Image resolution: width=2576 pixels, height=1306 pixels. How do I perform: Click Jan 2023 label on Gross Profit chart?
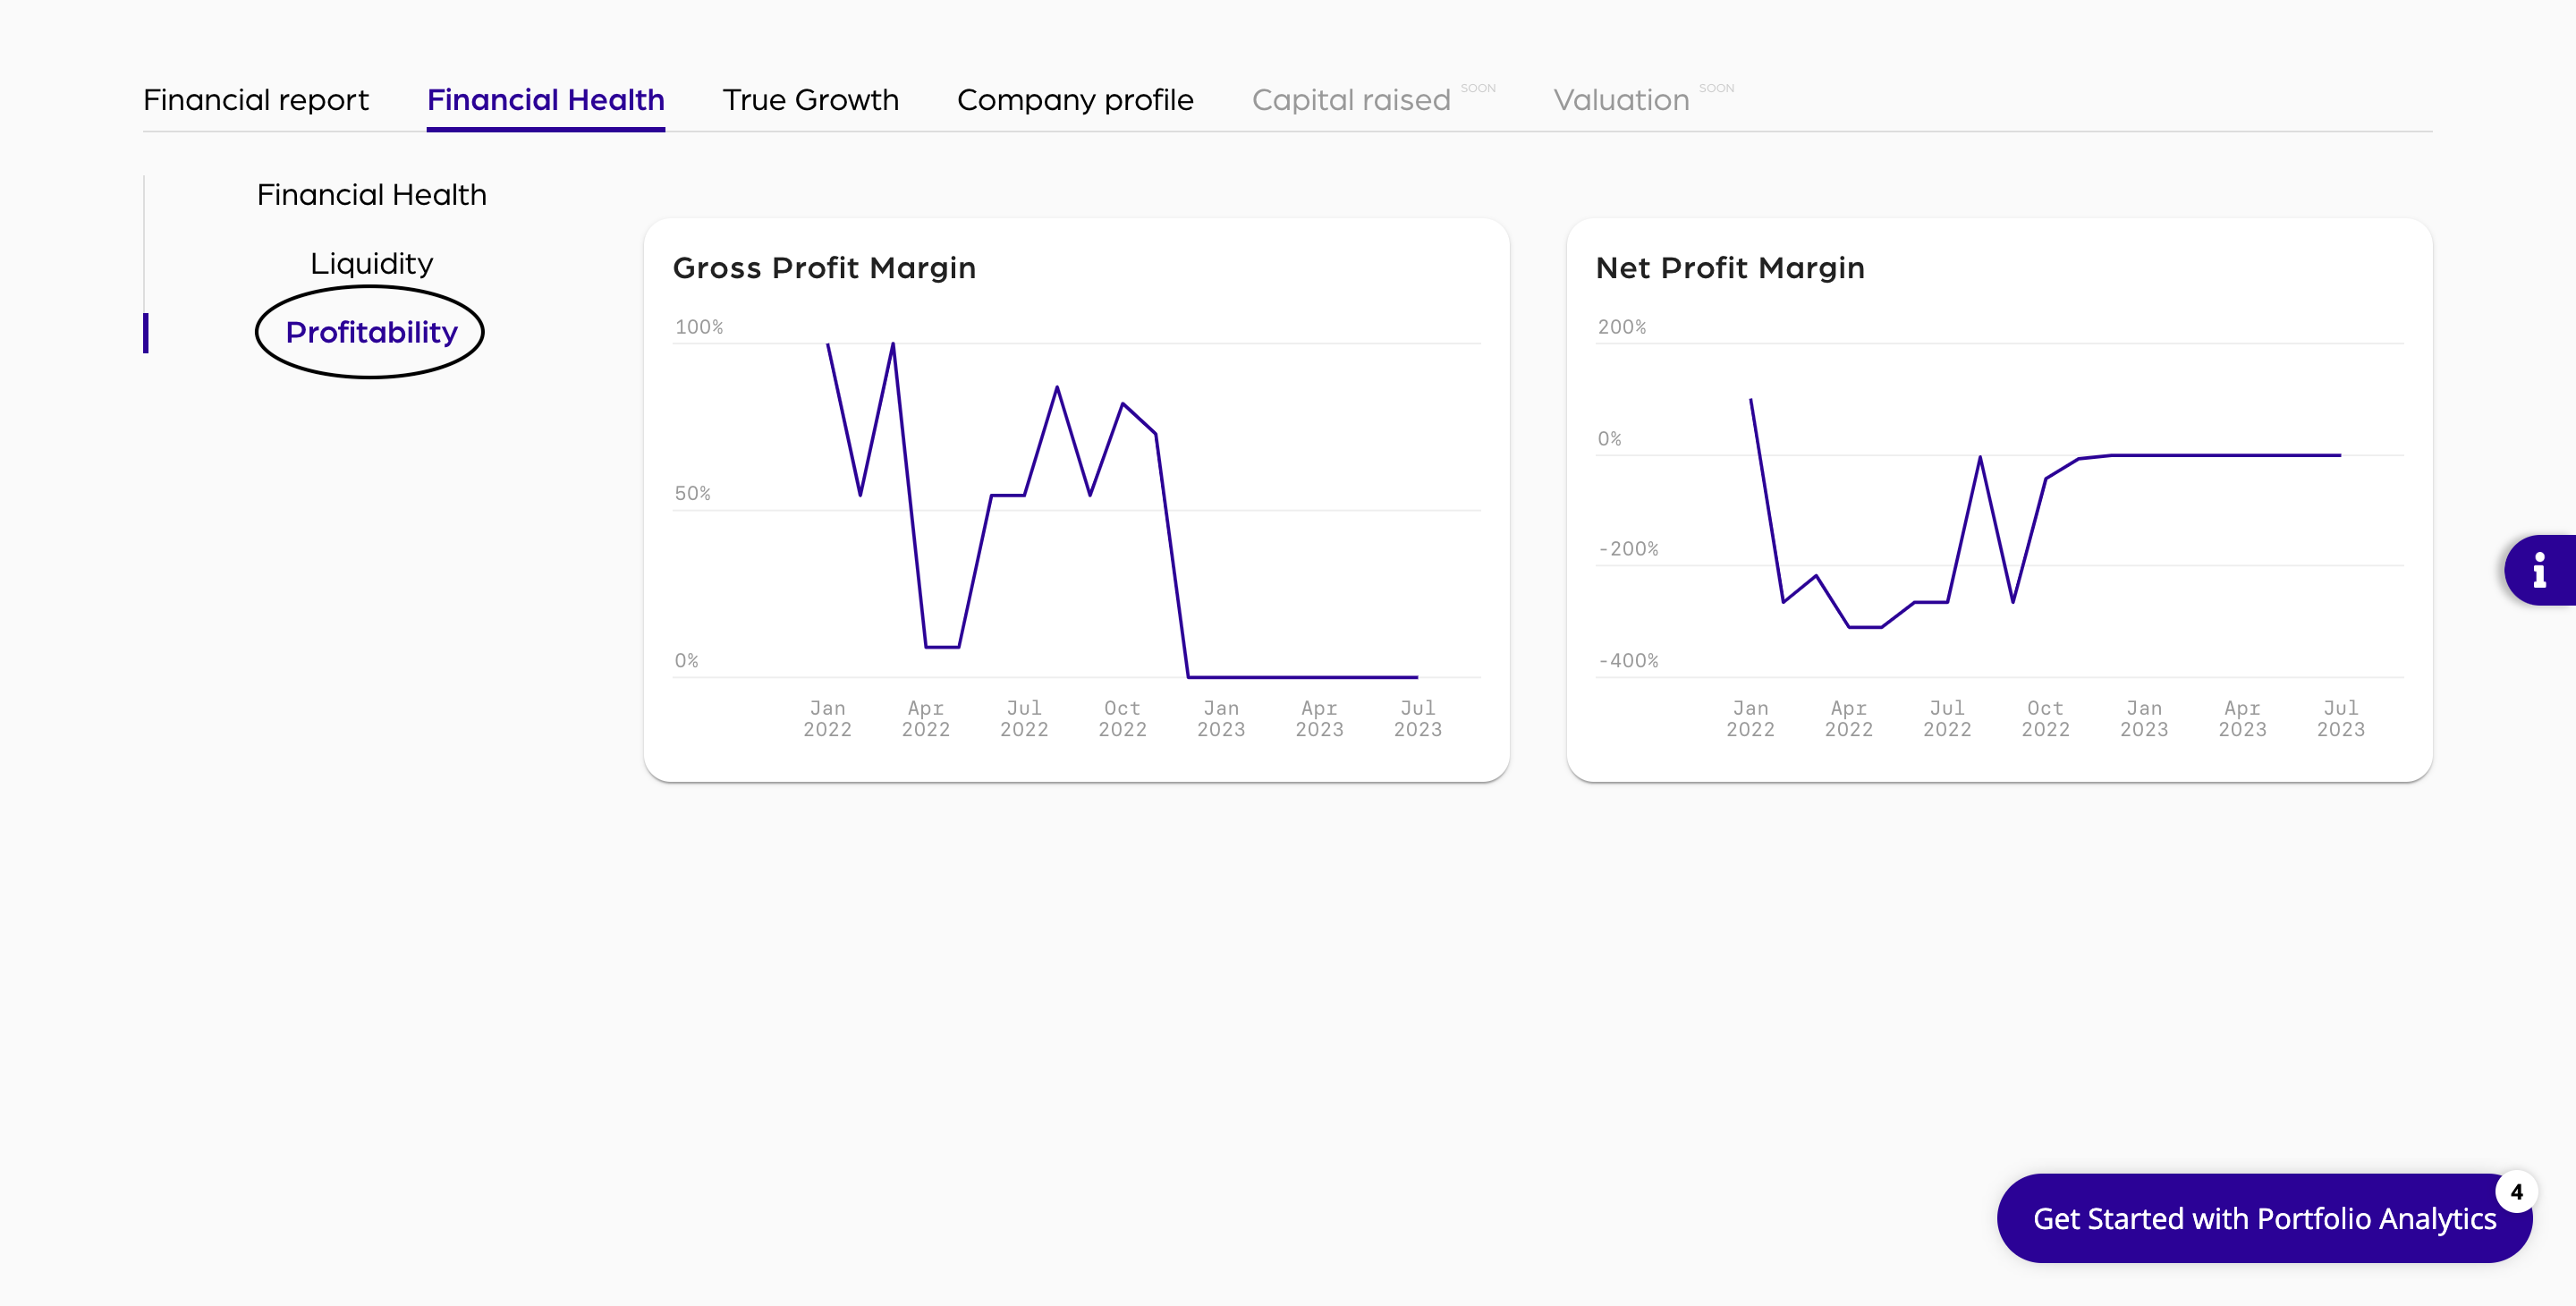1220,718
